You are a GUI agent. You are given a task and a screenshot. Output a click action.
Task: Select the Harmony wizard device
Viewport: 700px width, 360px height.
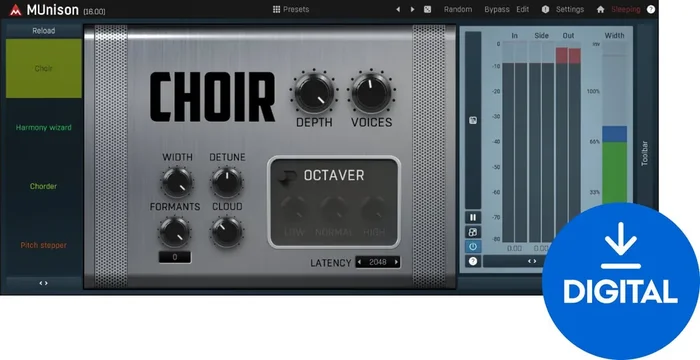click(x=43, y=127)
